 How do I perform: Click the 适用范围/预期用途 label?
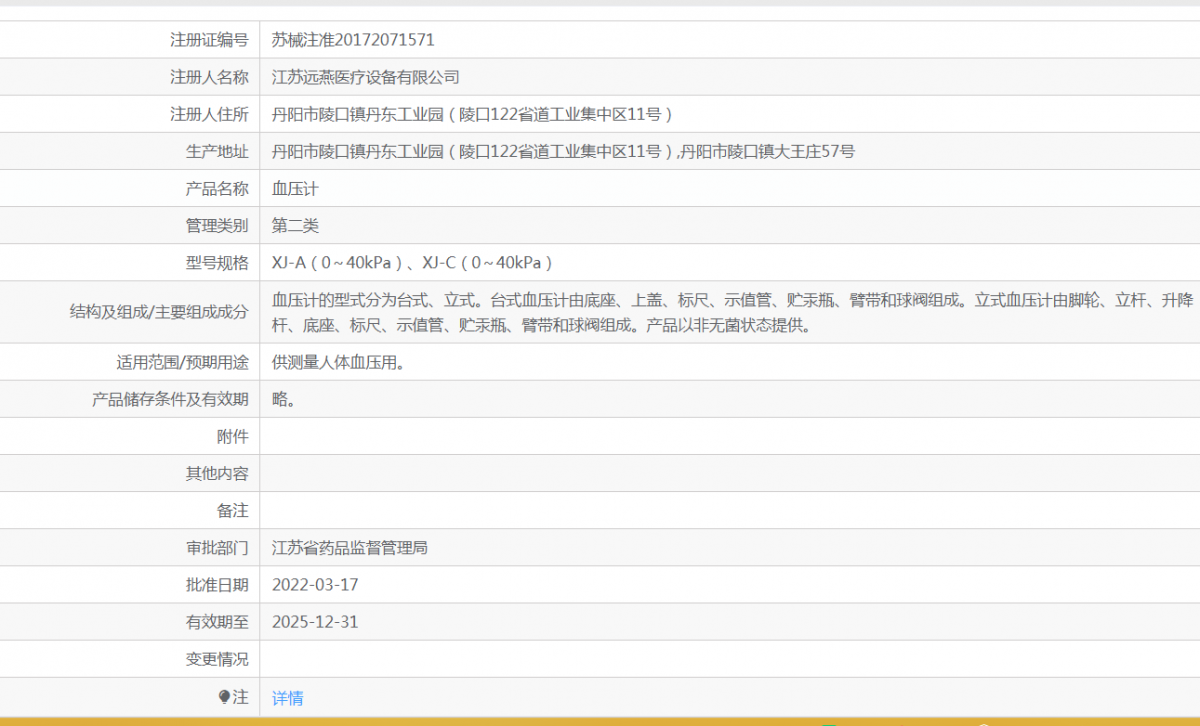click(x=183, y=362)
